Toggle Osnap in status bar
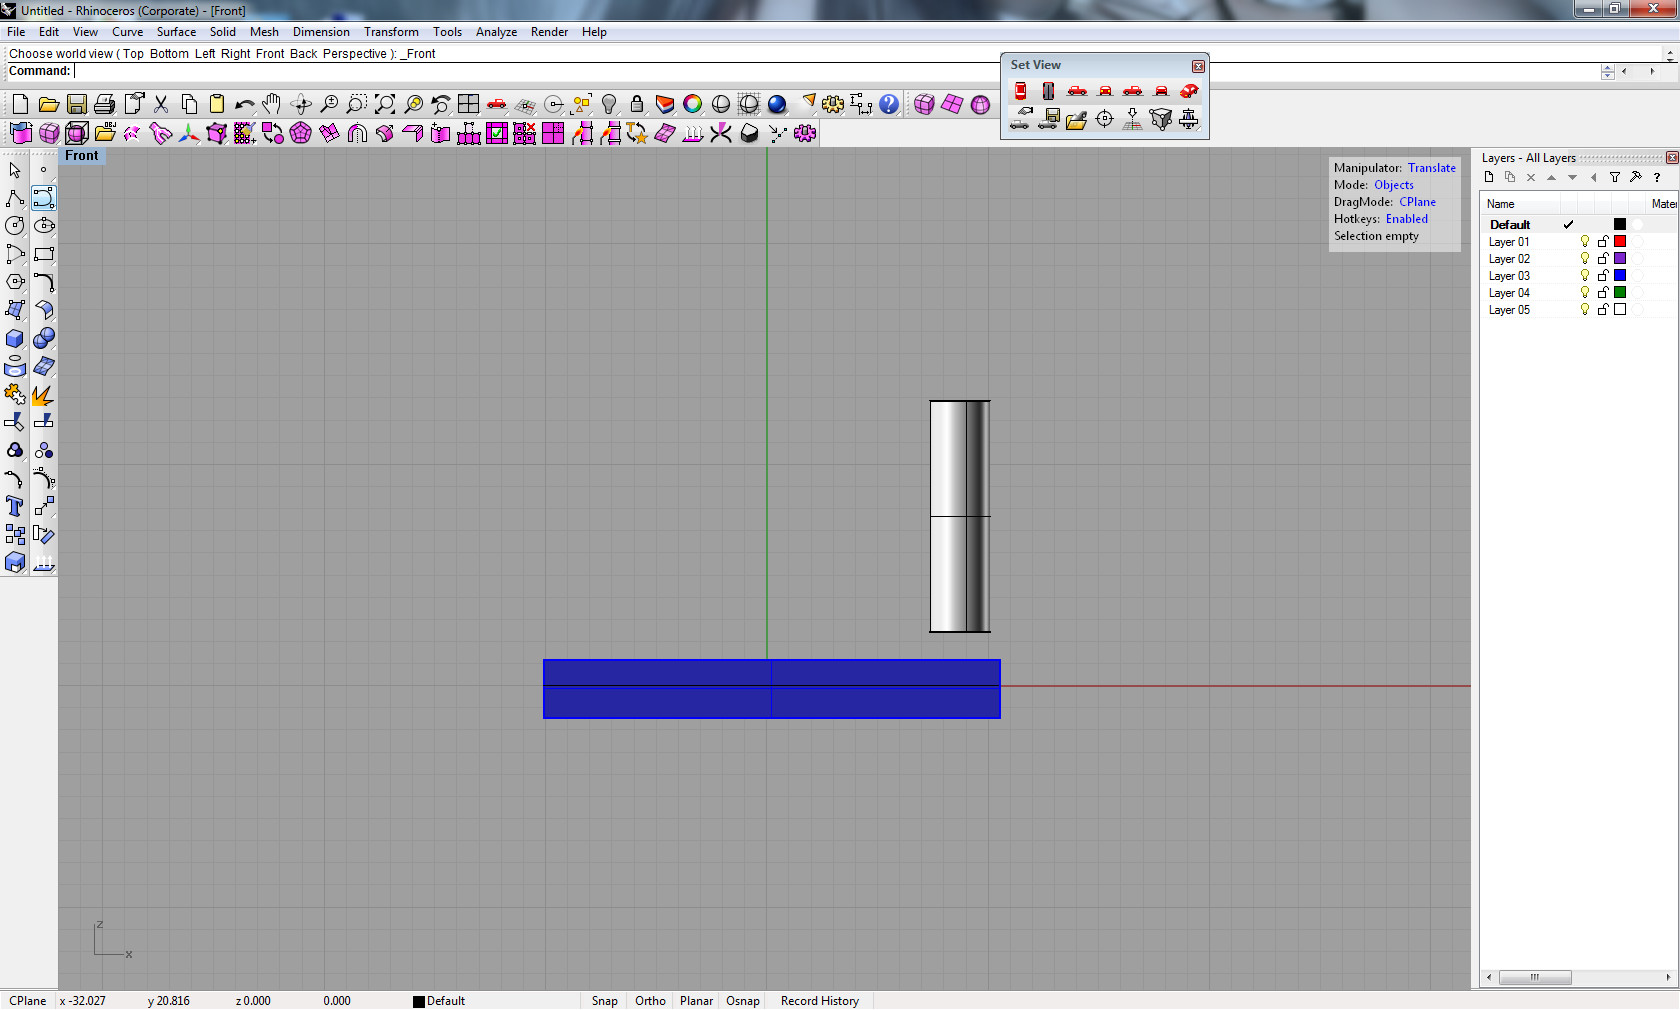Screen dimensions: 1680x1010 point(742,1001)
